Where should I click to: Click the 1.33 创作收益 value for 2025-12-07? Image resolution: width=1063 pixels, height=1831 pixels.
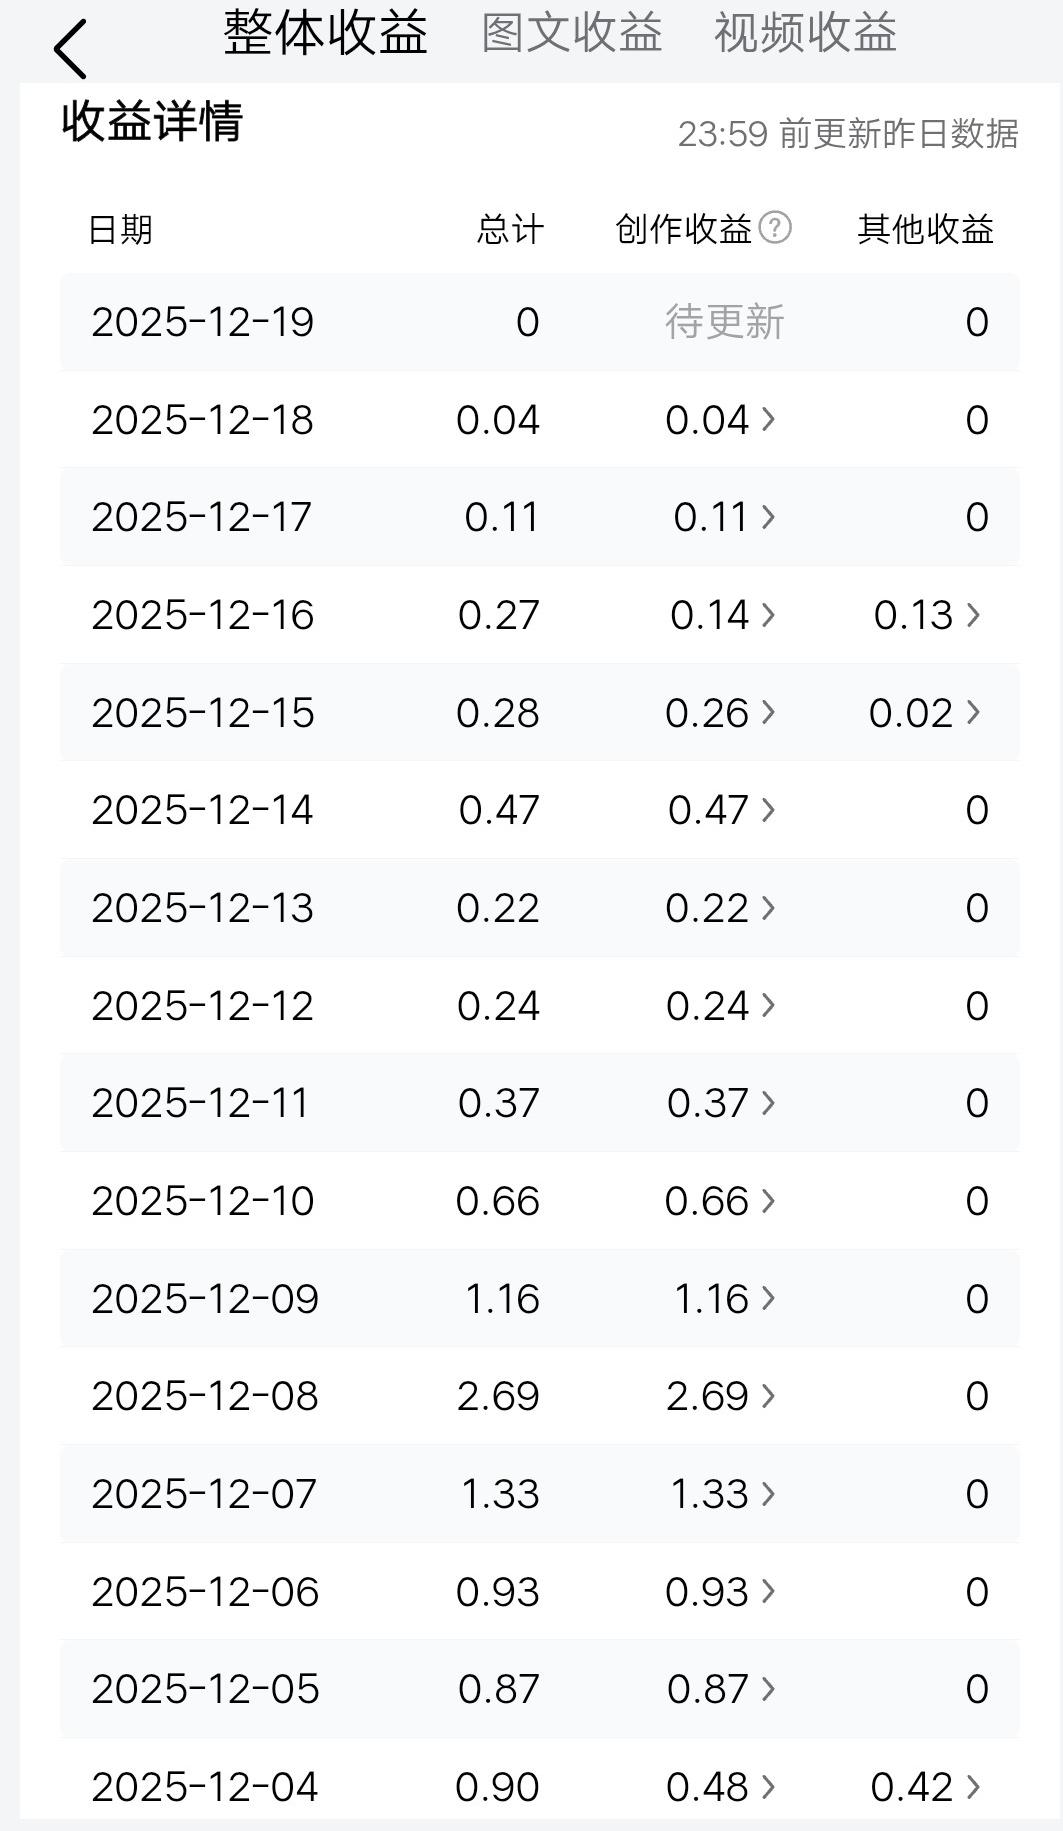pyautogui.click(x=709, y=1494)
